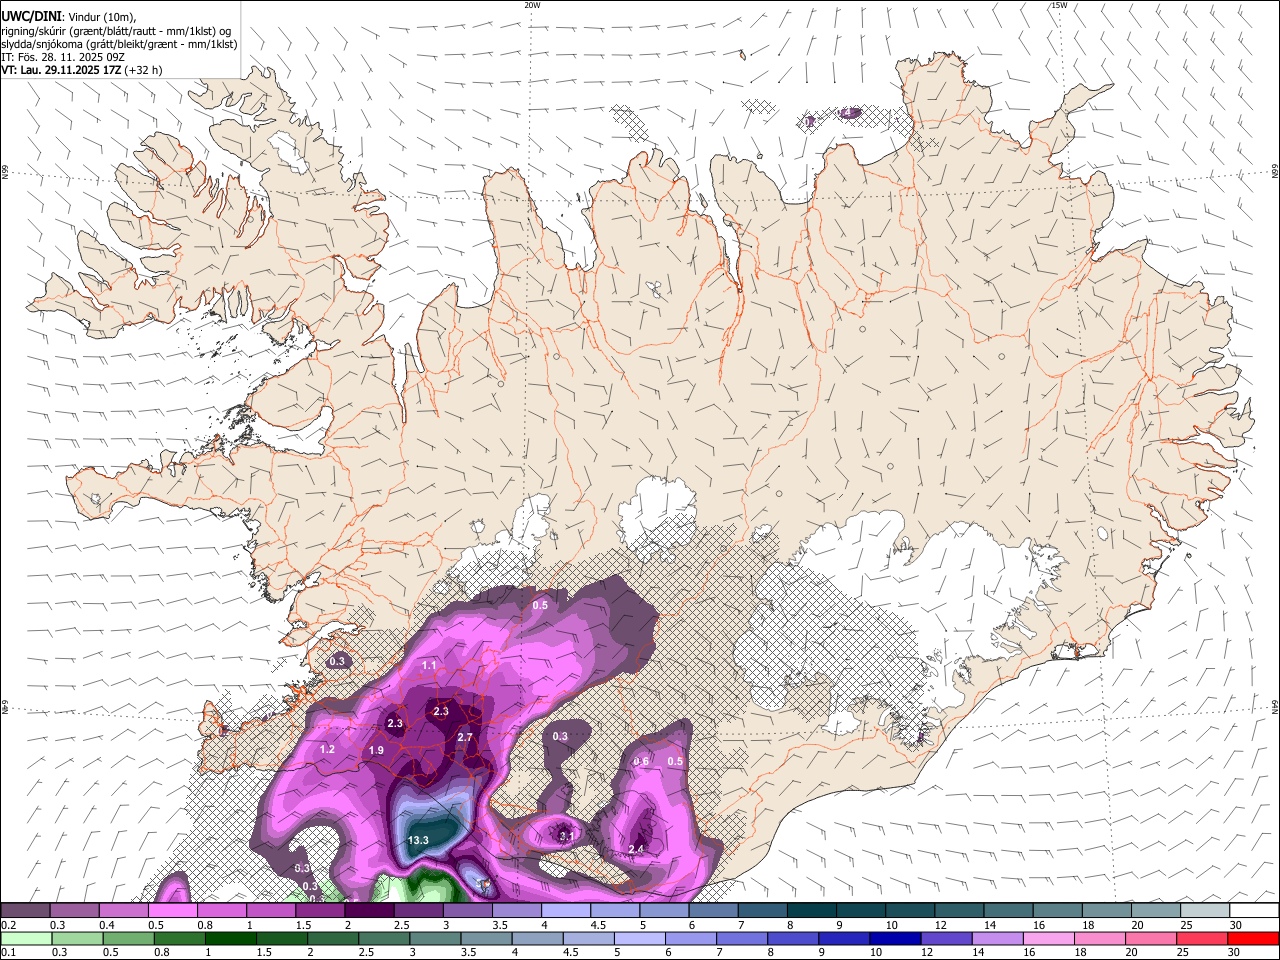Click the 0.6 snowfall value on map

click(x=641, y=761)
